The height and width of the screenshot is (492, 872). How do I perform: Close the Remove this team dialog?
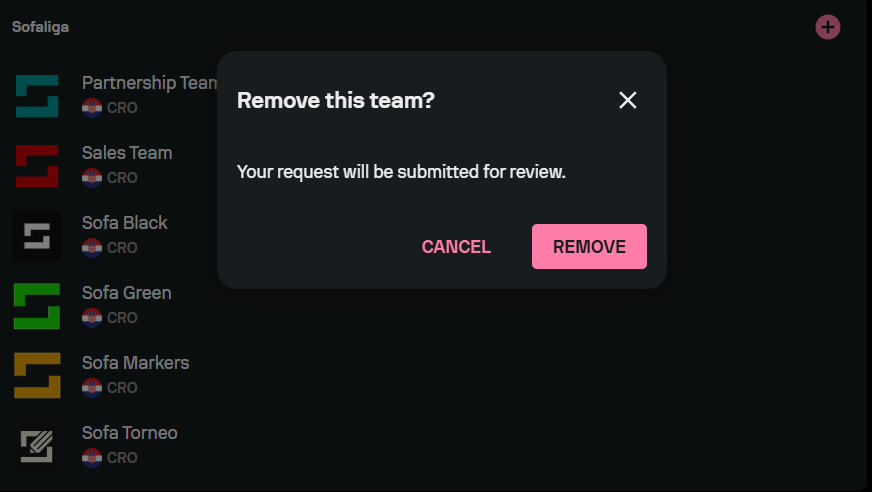tap(627, 100)
